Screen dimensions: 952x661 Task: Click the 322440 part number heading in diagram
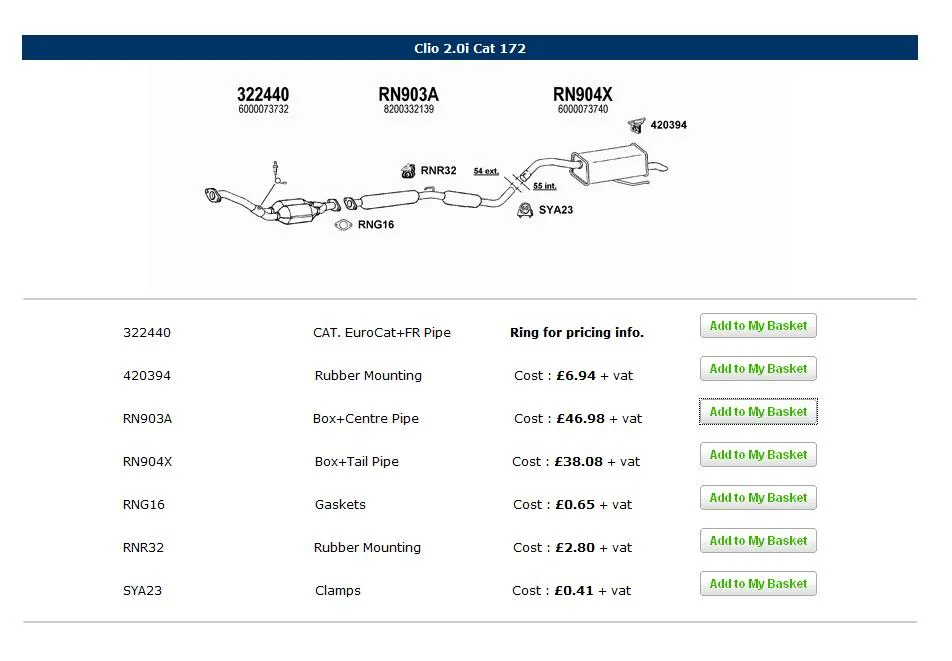point(263,95)
